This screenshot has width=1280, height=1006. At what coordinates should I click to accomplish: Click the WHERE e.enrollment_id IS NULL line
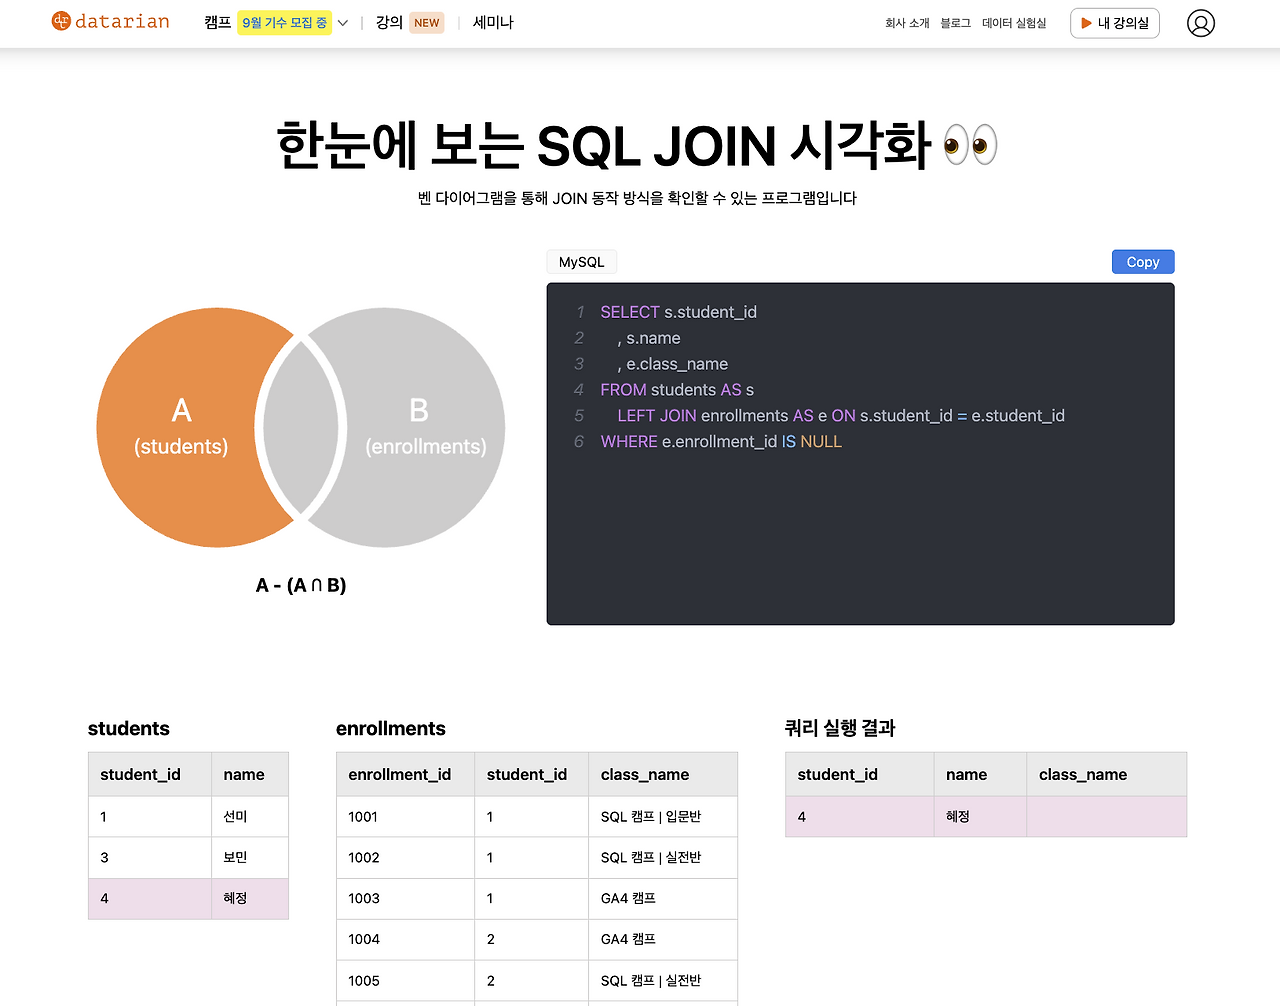tap(721, 442)
